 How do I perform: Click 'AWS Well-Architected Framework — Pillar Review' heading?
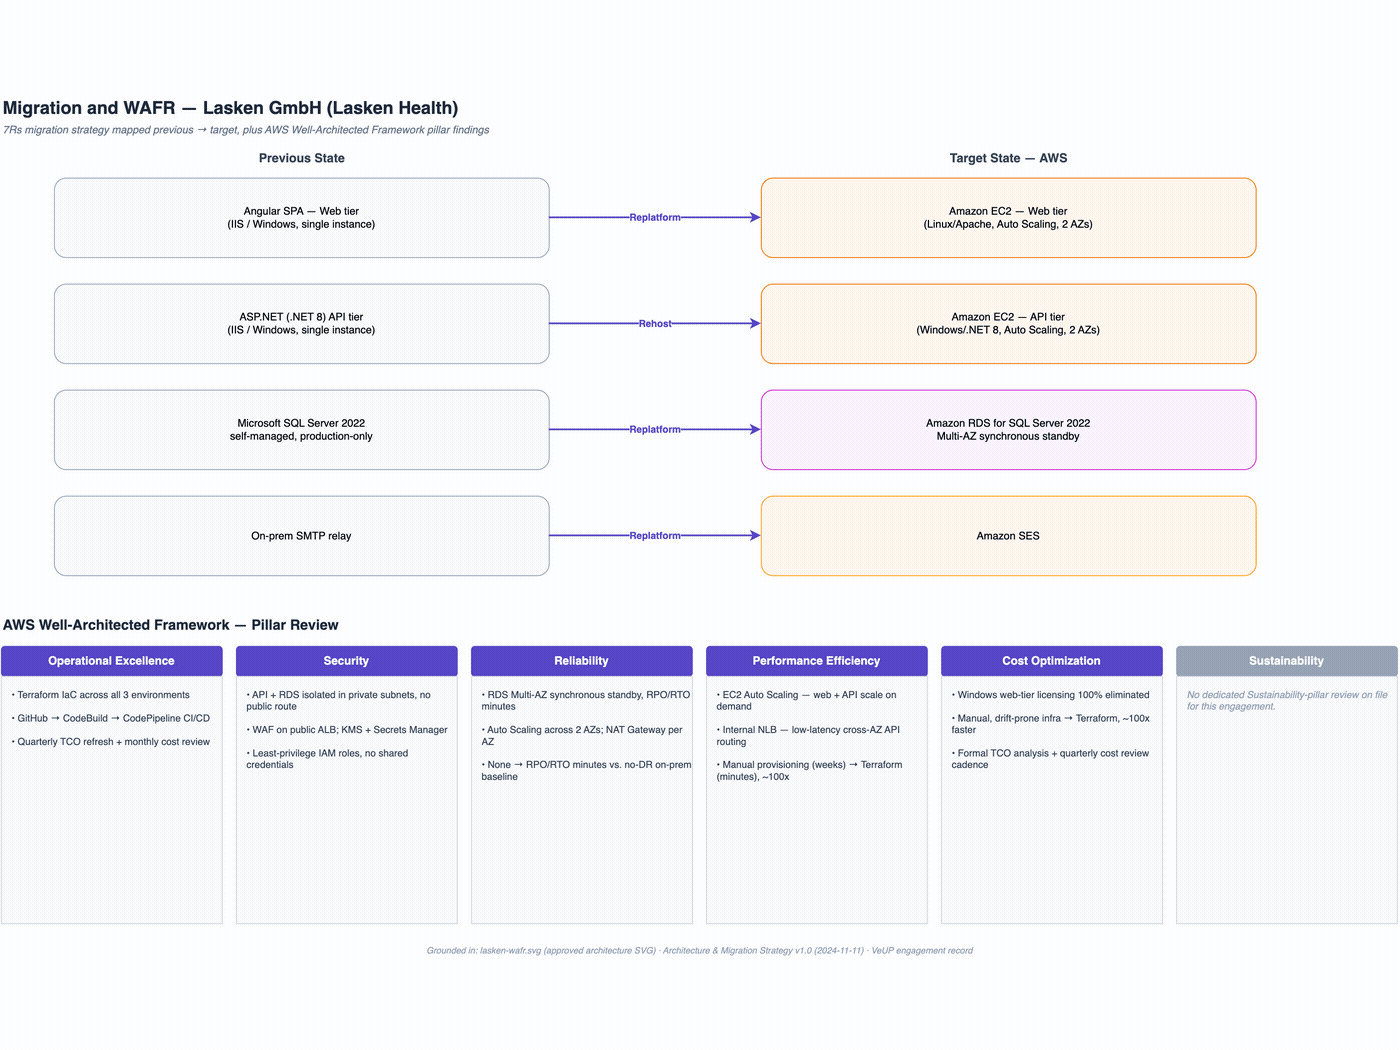[171, 625]
